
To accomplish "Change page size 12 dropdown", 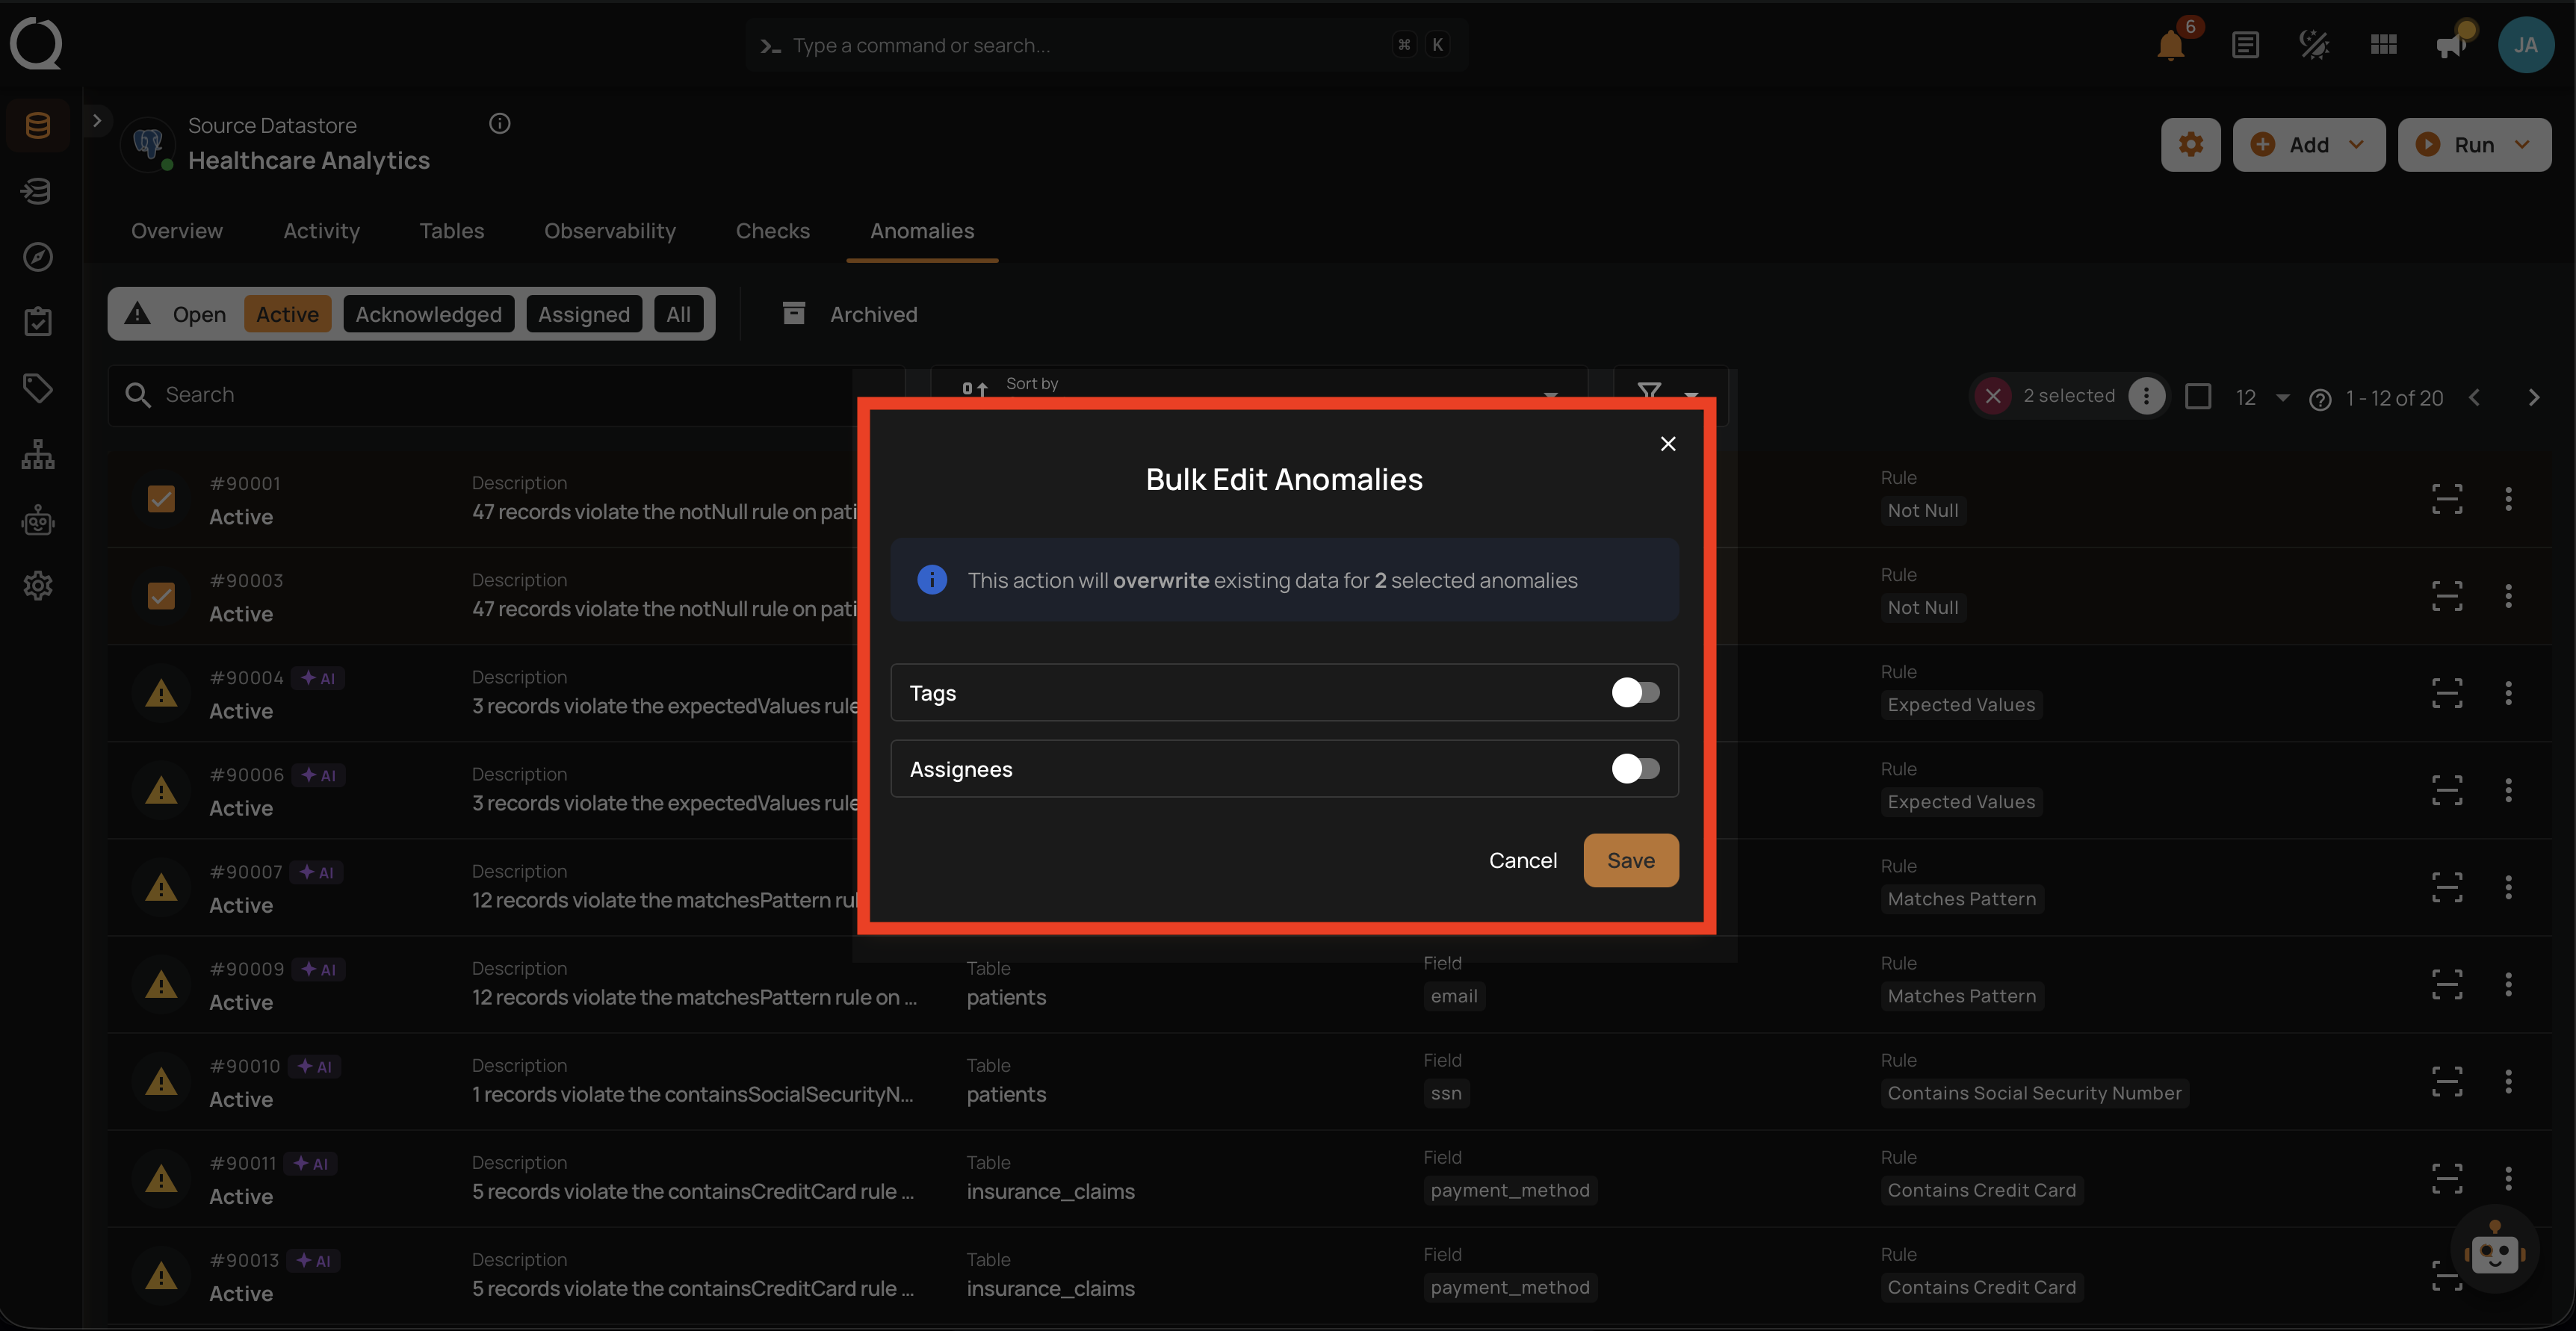I will click(x=2262, y=397).
